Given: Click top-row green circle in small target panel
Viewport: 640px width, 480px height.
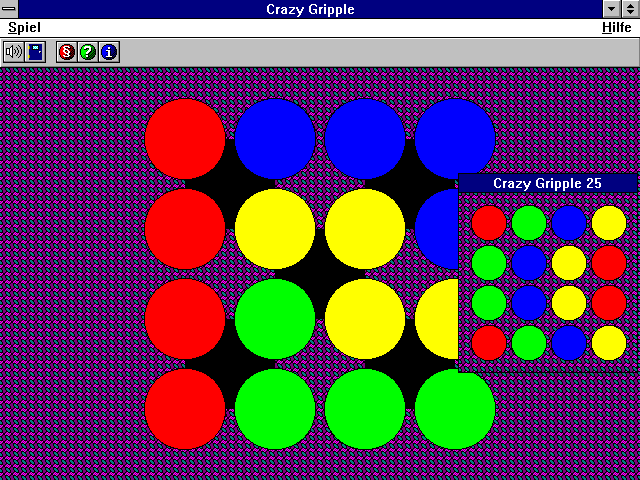Looking at the screenshot, I should (x=529, y=223).
